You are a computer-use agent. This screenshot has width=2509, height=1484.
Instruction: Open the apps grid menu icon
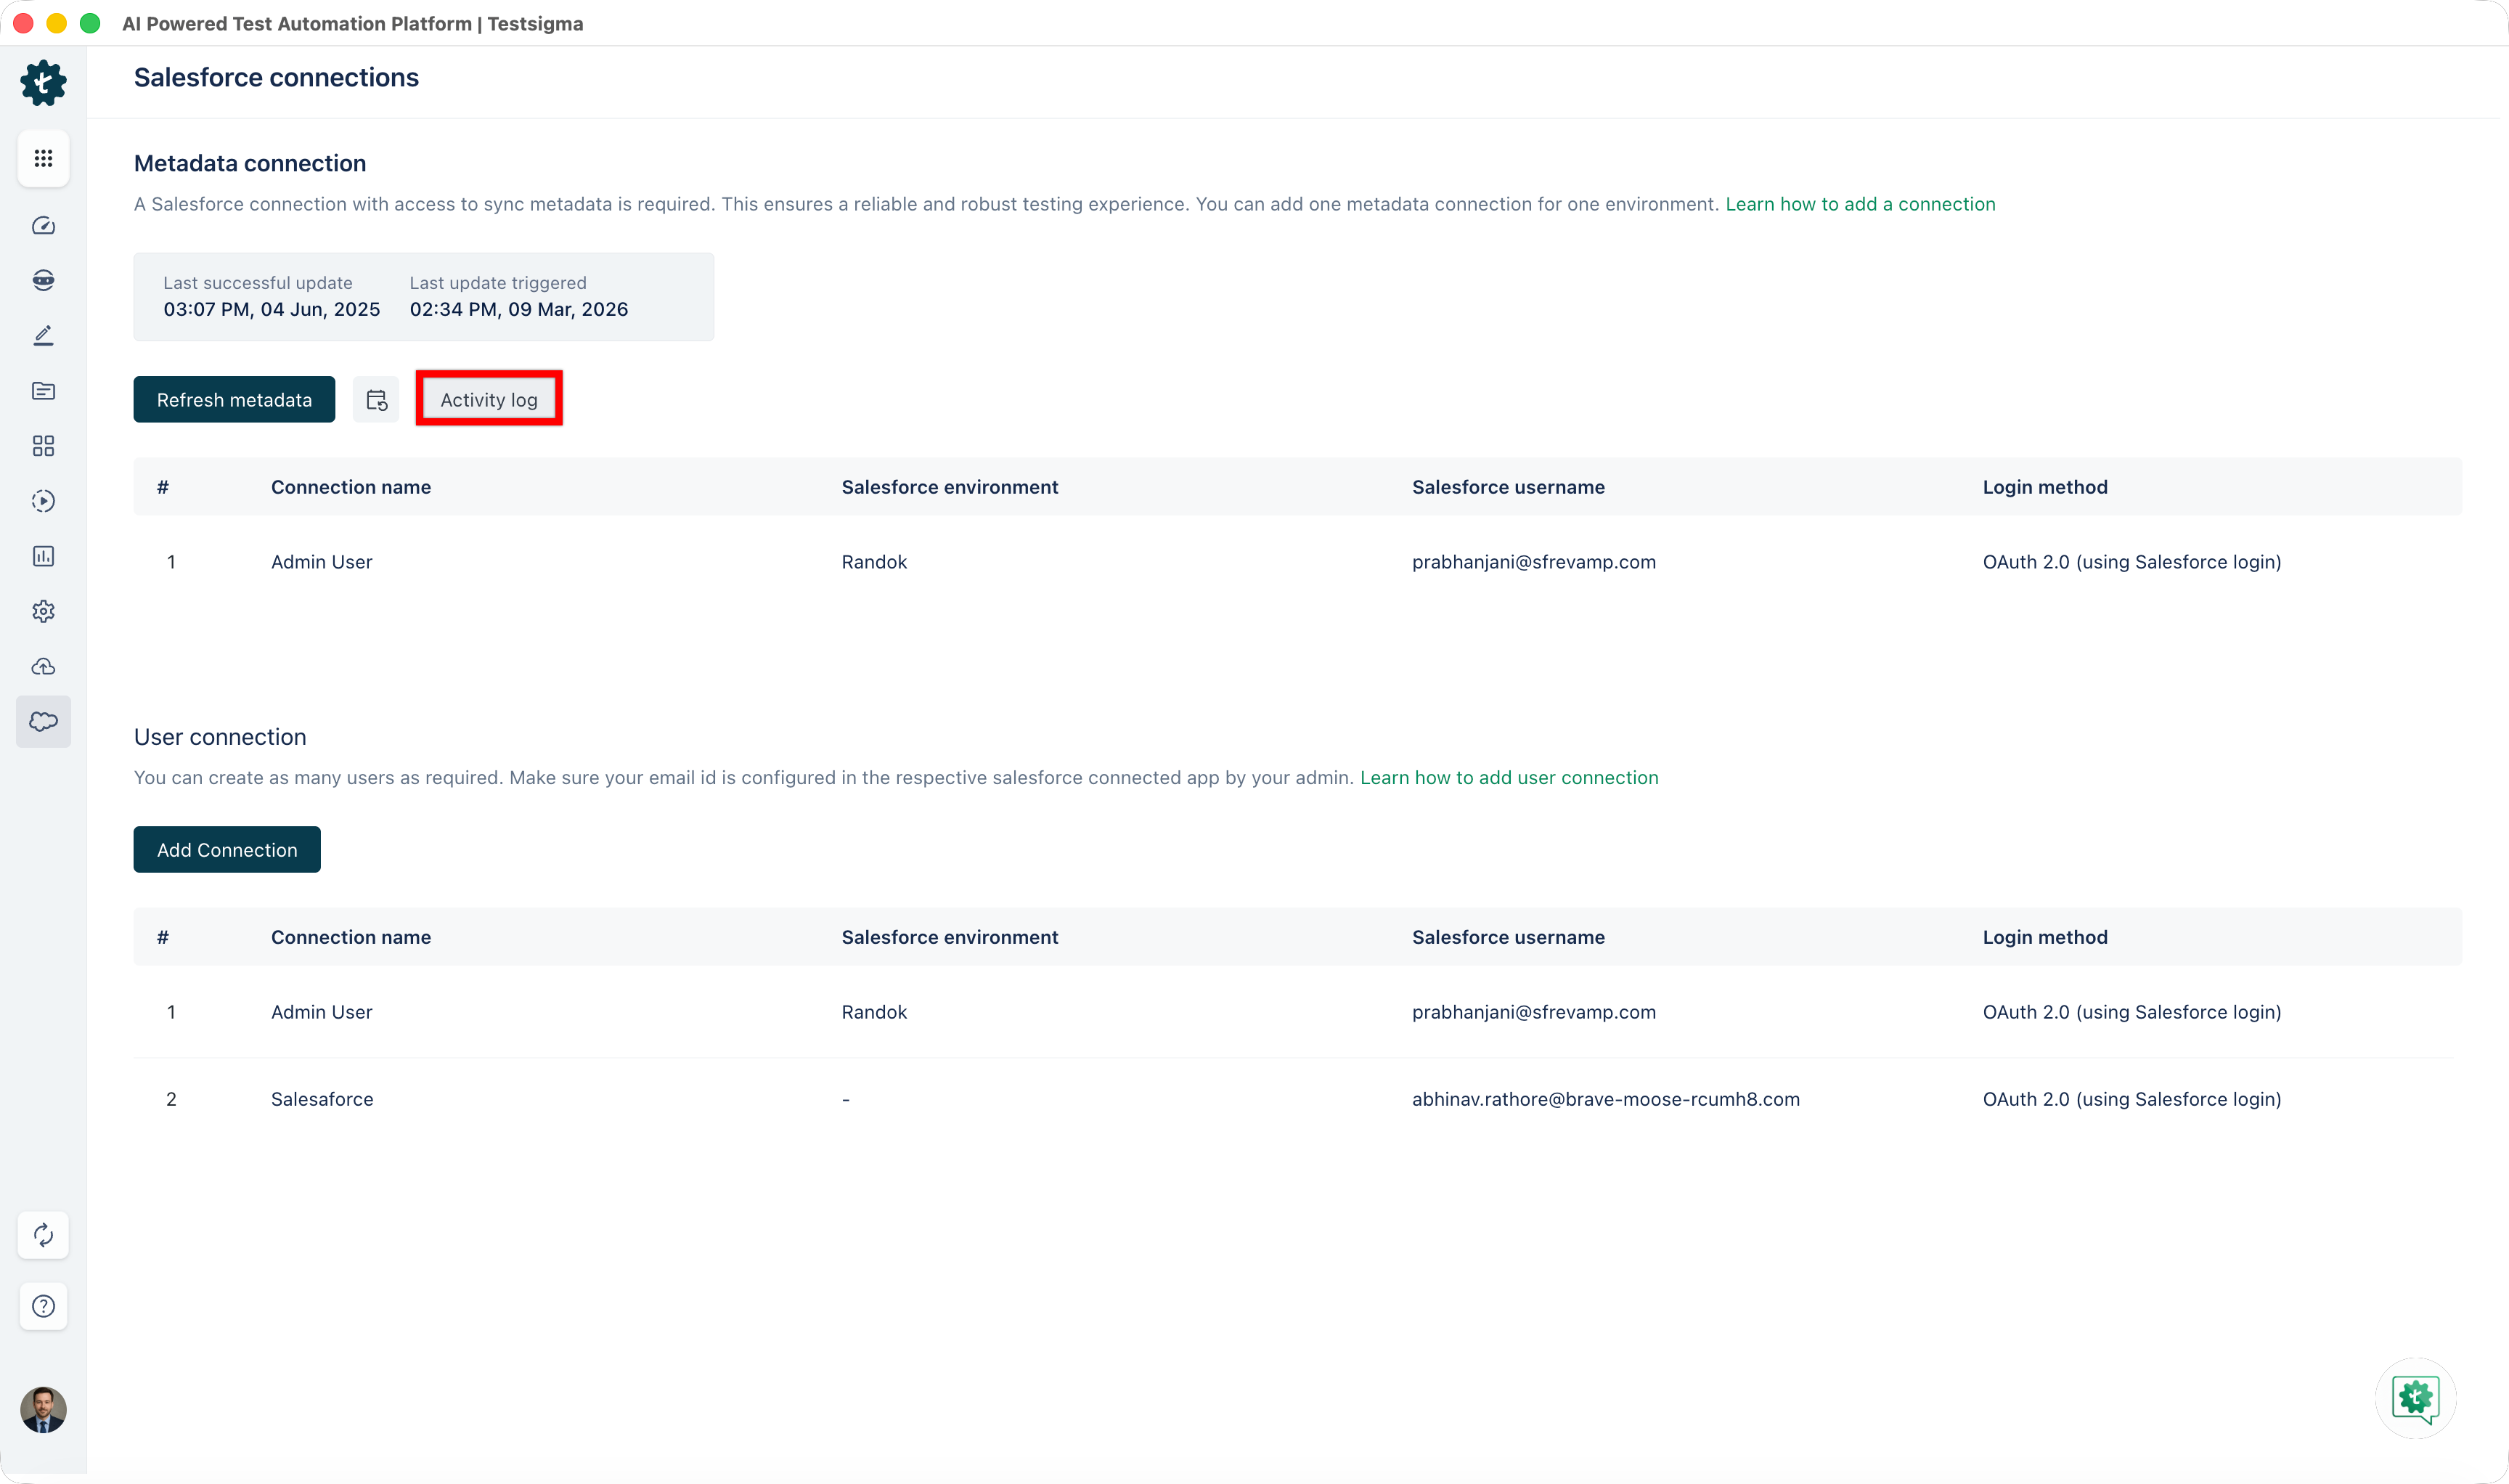coord(43,158)
